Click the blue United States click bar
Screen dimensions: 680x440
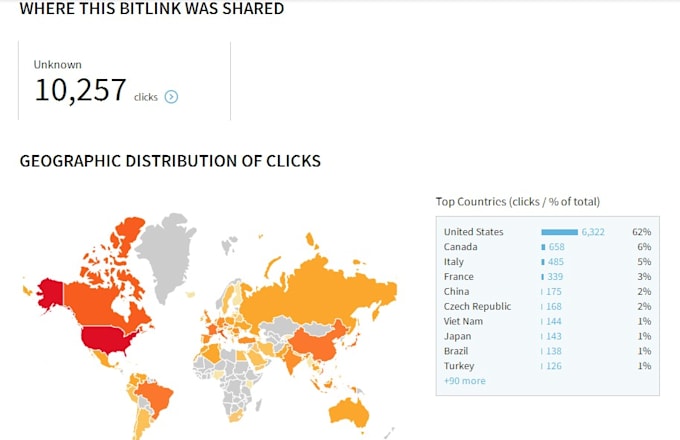click(x=559, y=232)
